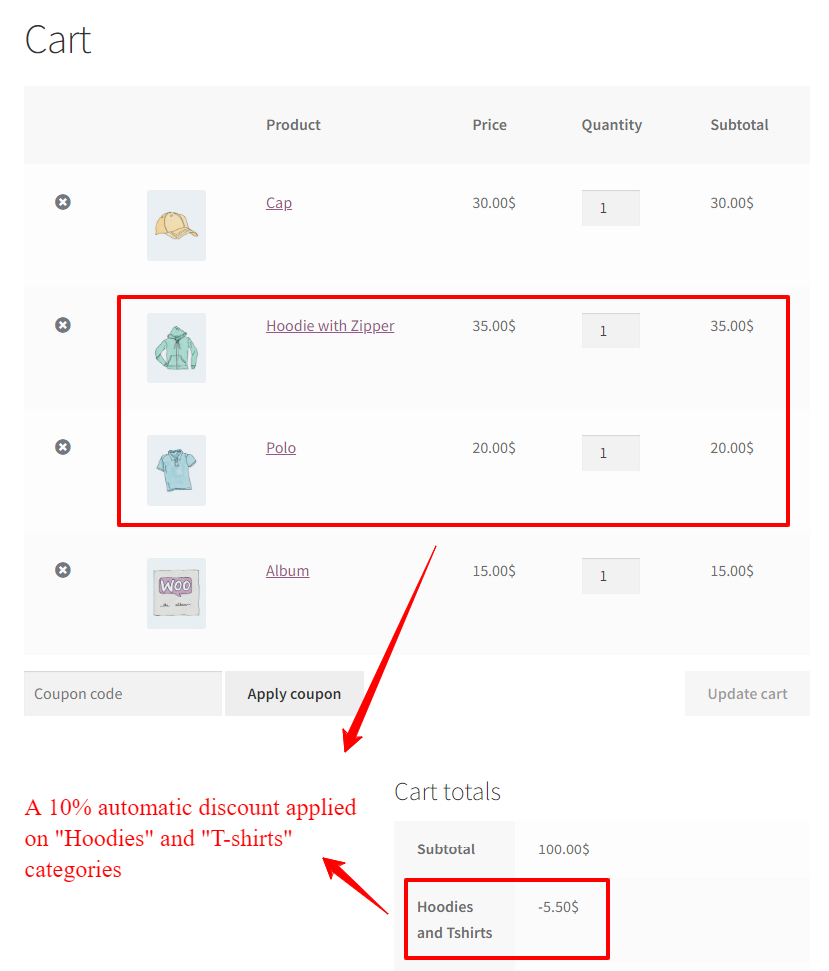Open the green hoodie product image

click(176, 347)
